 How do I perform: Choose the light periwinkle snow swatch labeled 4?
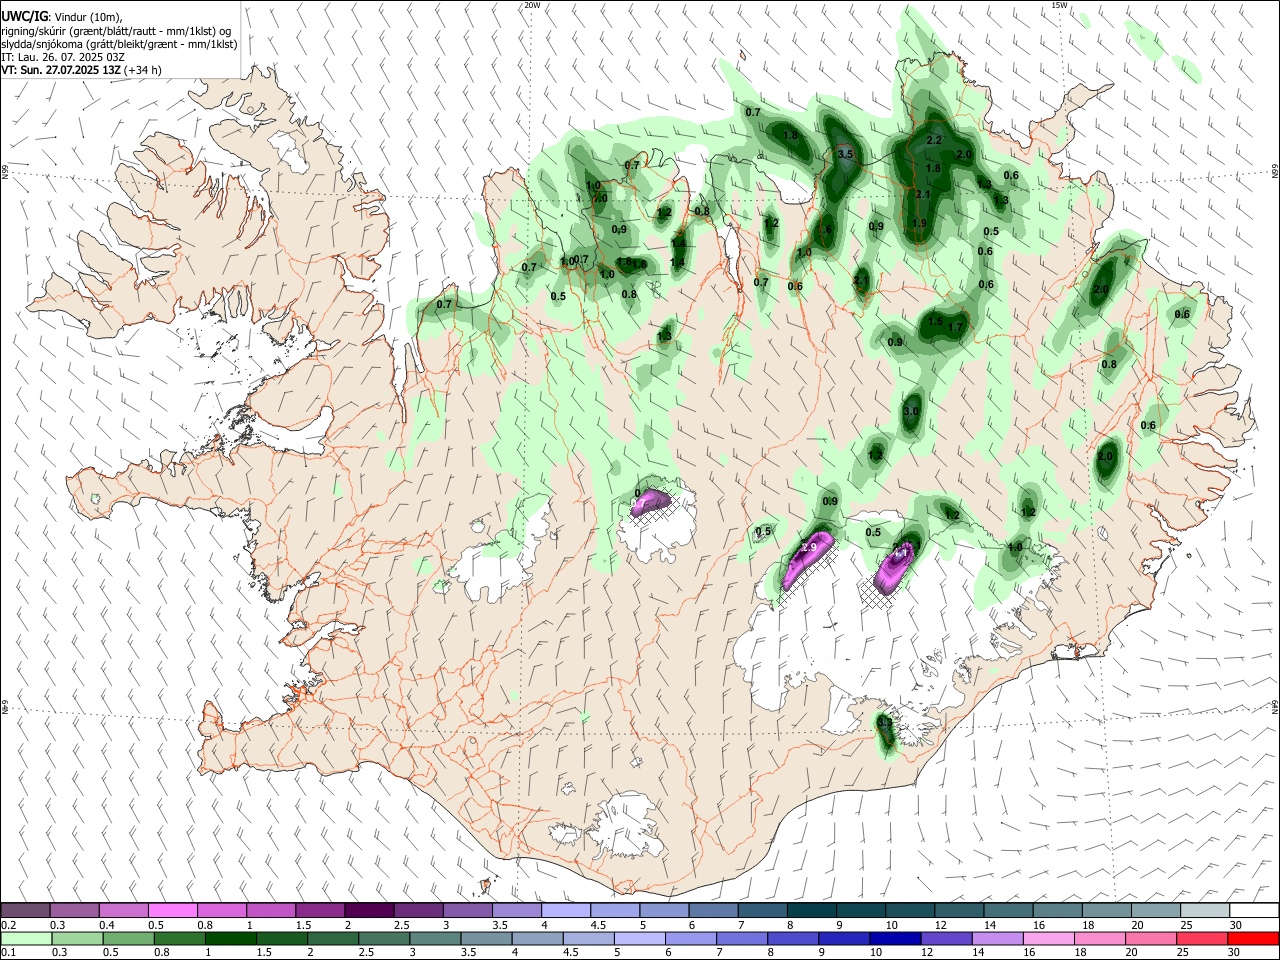(565, 910)
